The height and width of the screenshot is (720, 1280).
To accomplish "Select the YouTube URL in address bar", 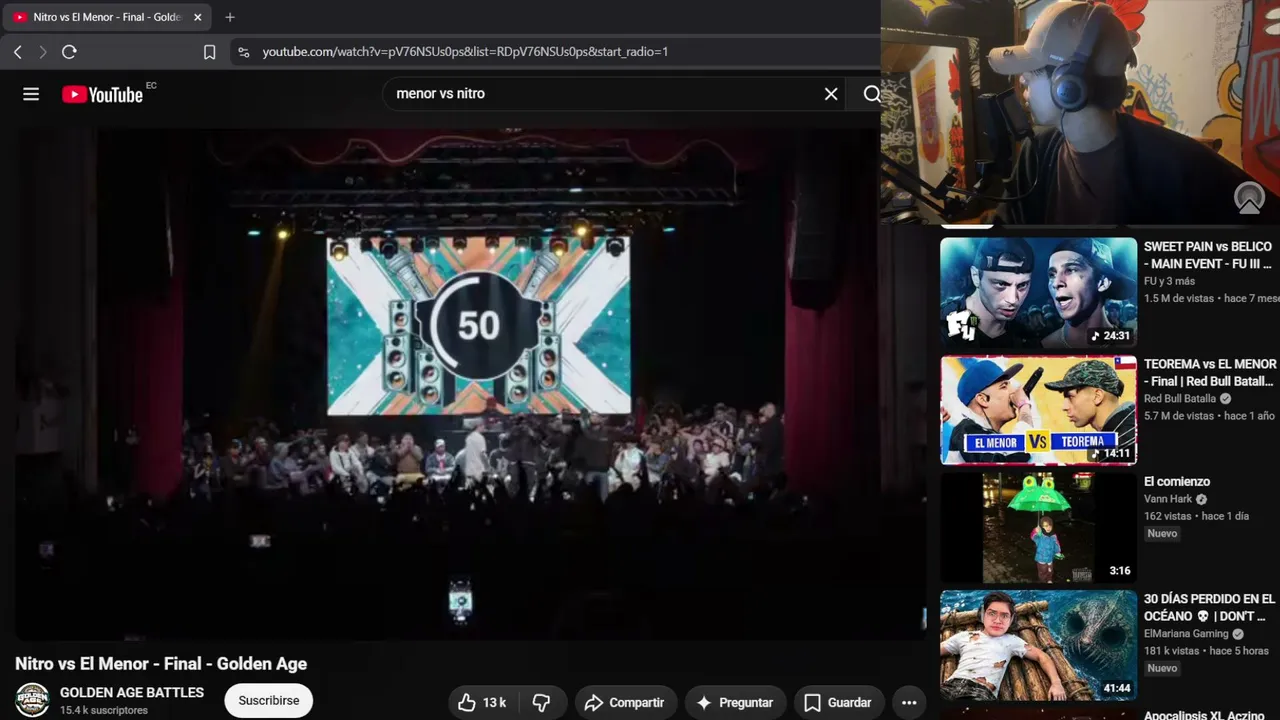I will click(x=465, y=52).
